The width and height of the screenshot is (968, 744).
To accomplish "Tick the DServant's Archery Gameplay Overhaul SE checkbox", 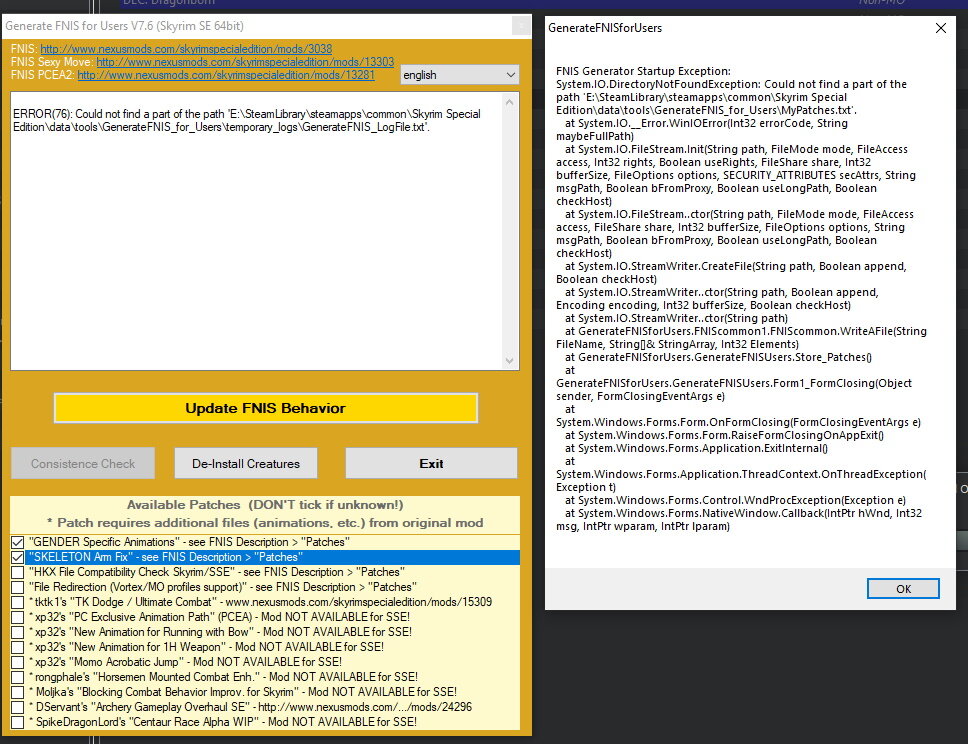I will pyautogui.click(x=17, y=707).
